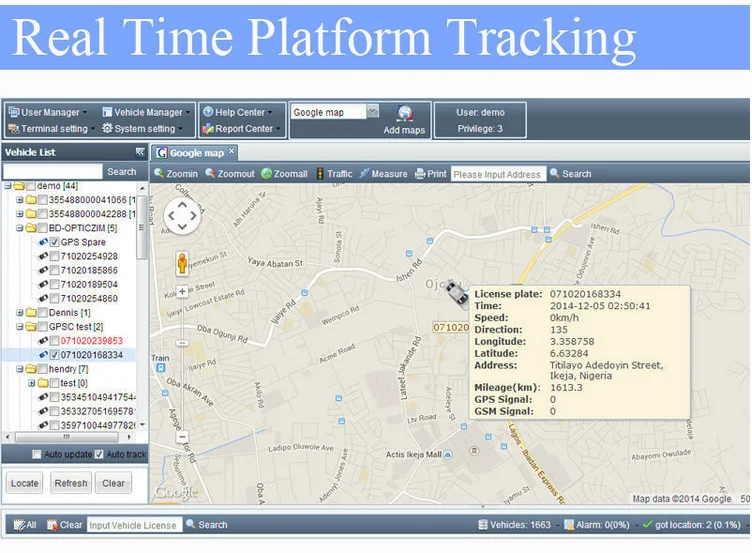Collapse the BD-OPTICZIM [5] group
This screenshot has height=553, width=752.
click(x=20, y=228)
